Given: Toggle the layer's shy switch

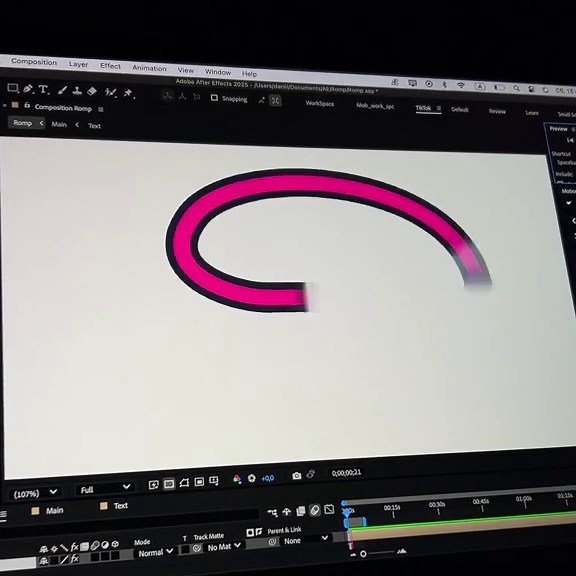Looking at the screenshot, I should coord(44,561).
